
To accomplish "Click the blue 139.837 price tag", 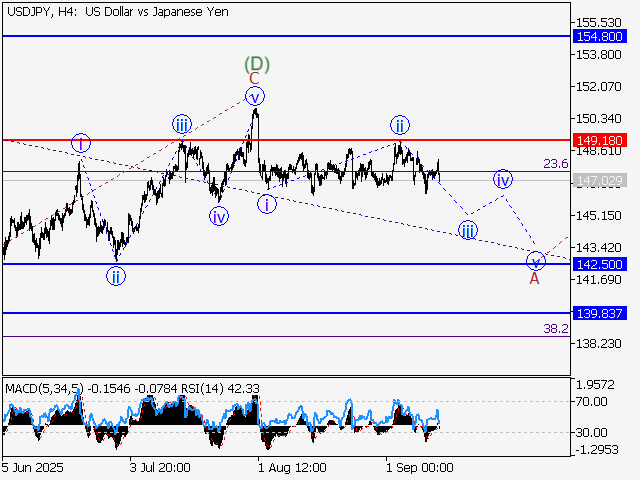I will pos(600,313).
